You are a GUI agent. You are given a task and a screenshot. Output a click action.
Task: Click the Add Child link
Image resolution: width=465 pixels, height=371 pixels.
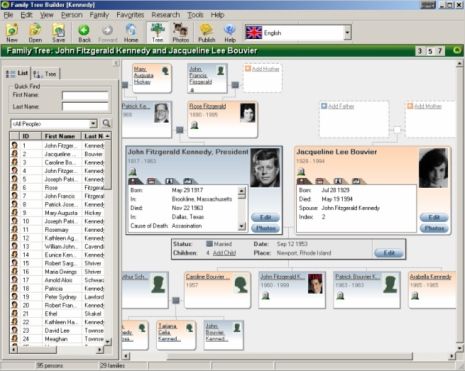pyautogui.click(x=224, y=253)
